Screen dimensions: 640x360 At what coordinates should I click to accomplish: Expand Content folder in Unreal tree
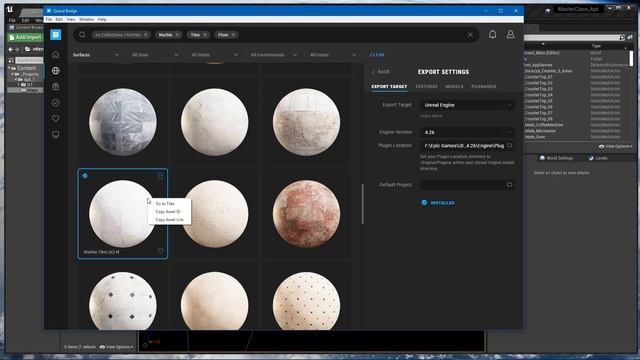[9, 68]
